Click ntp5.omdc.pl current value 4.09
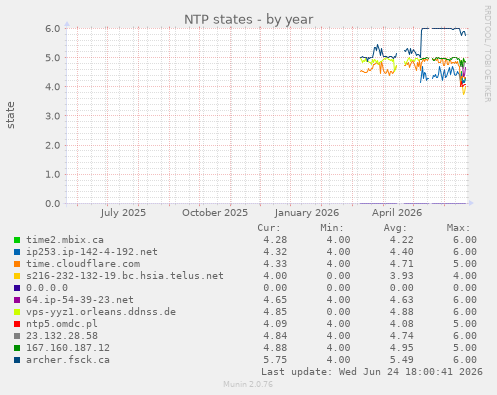497x395 pixels. [275, 324]
